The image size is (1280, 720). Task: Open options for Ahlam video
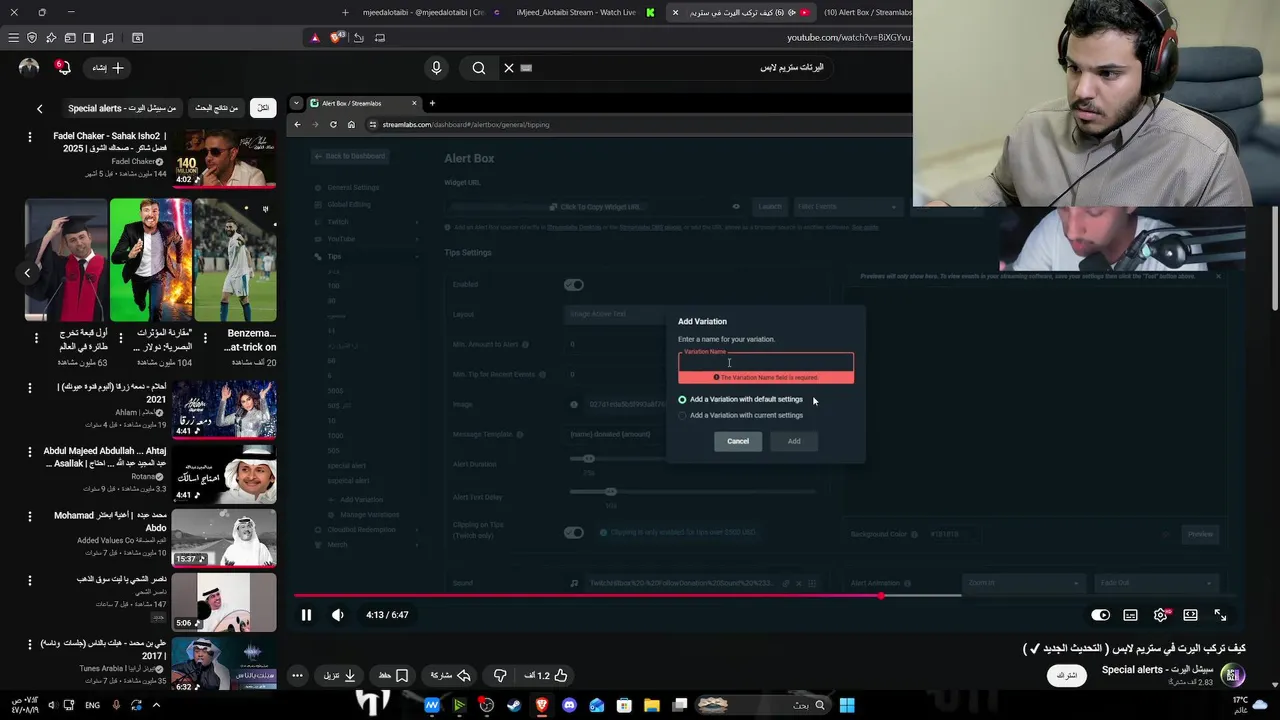click(x=29, y=387)
